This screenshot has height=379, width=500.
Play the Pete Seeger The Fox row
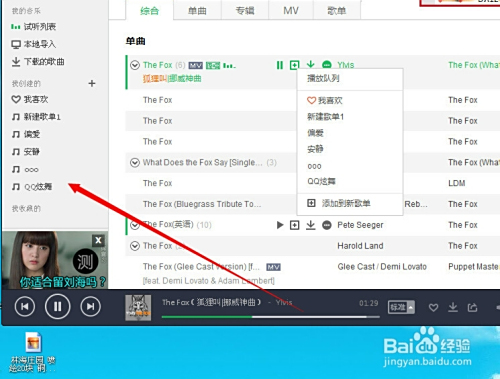(280, 225)
